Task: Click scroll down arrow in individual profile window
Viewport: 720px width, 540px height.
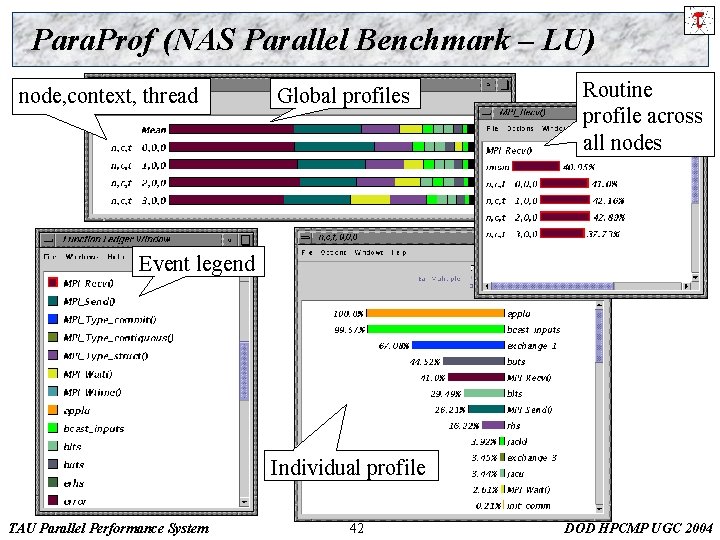Action: point(599,509)
